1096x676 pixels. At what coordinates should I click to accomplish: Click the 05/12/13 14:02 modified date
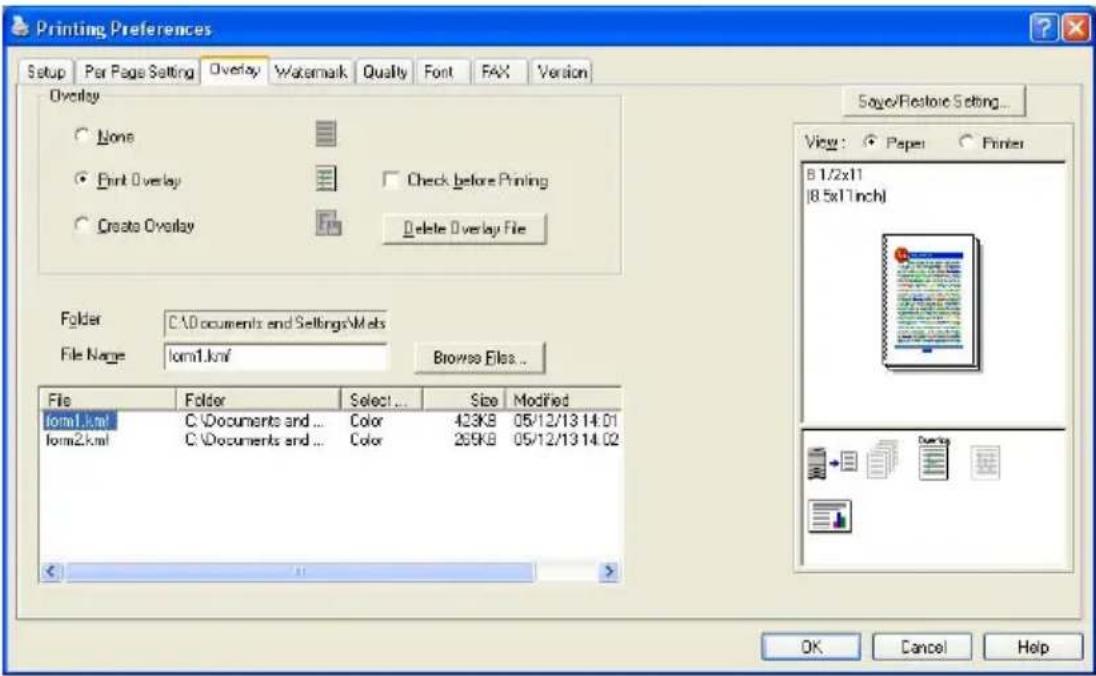tap(565, 440)
